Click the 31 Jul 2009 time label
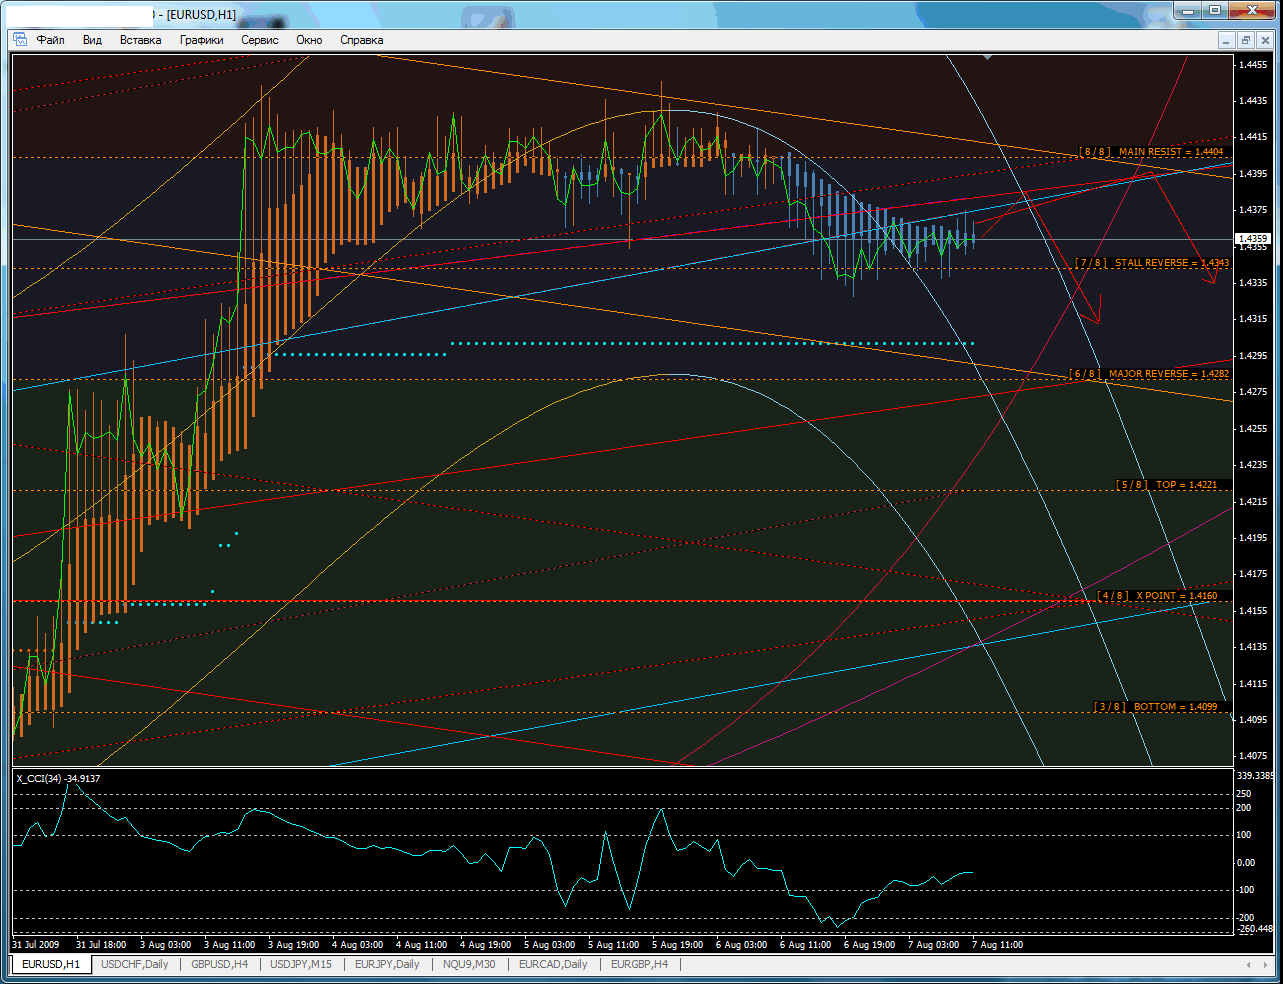Viewport: 1283px width, 984px height. pyautogui.click(x=36, y=945)
